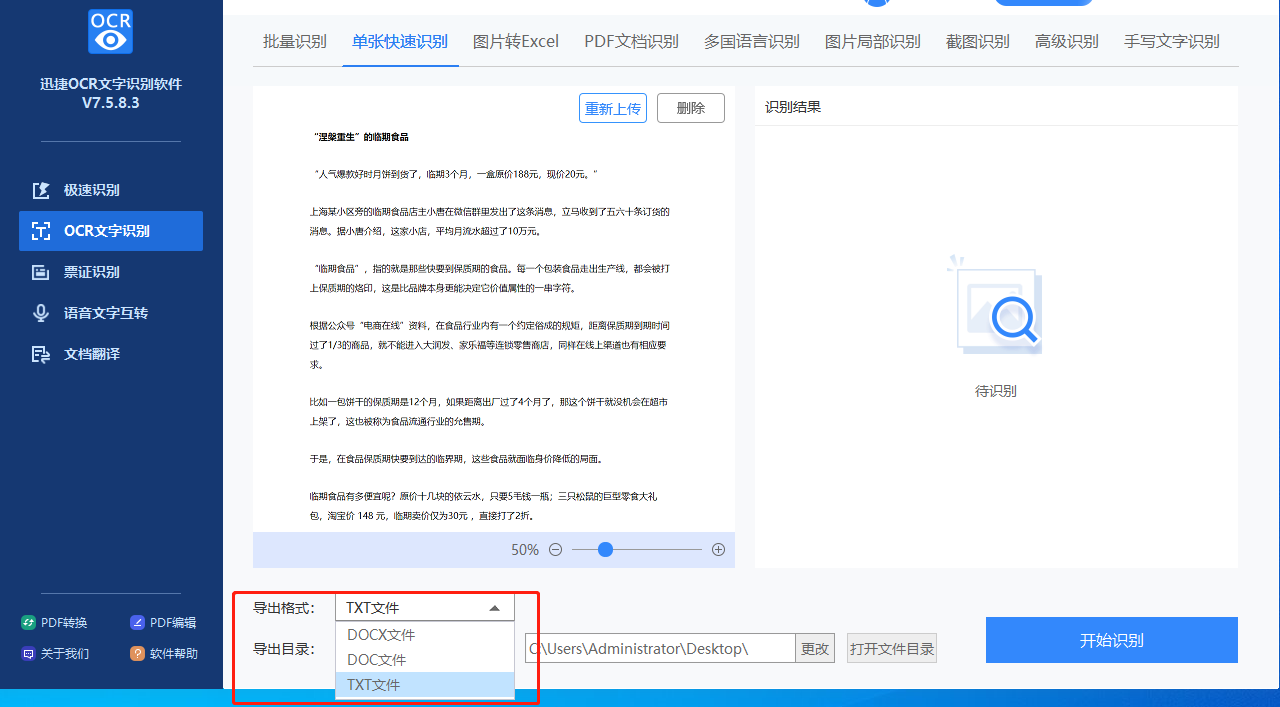Open the PDF转换 shortcut

click(55, 622)
